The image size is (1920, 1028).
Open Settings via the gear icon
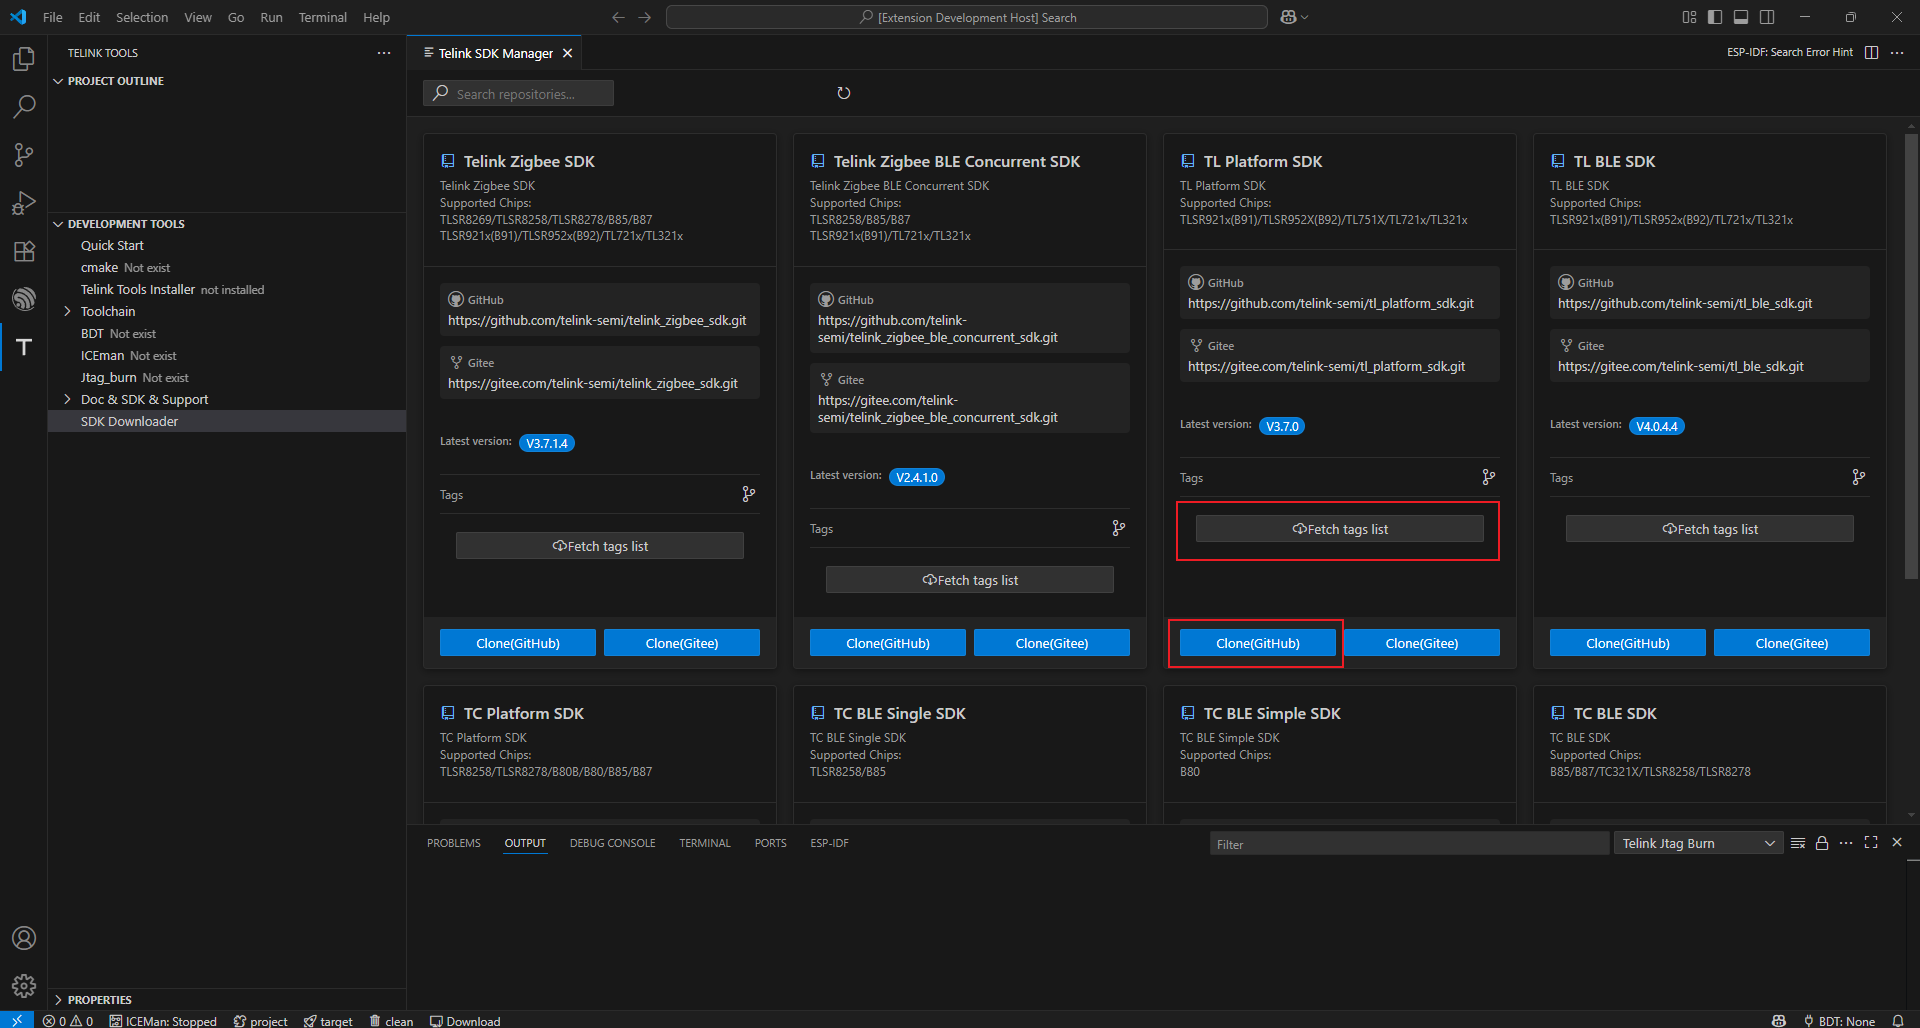point(24,985)
